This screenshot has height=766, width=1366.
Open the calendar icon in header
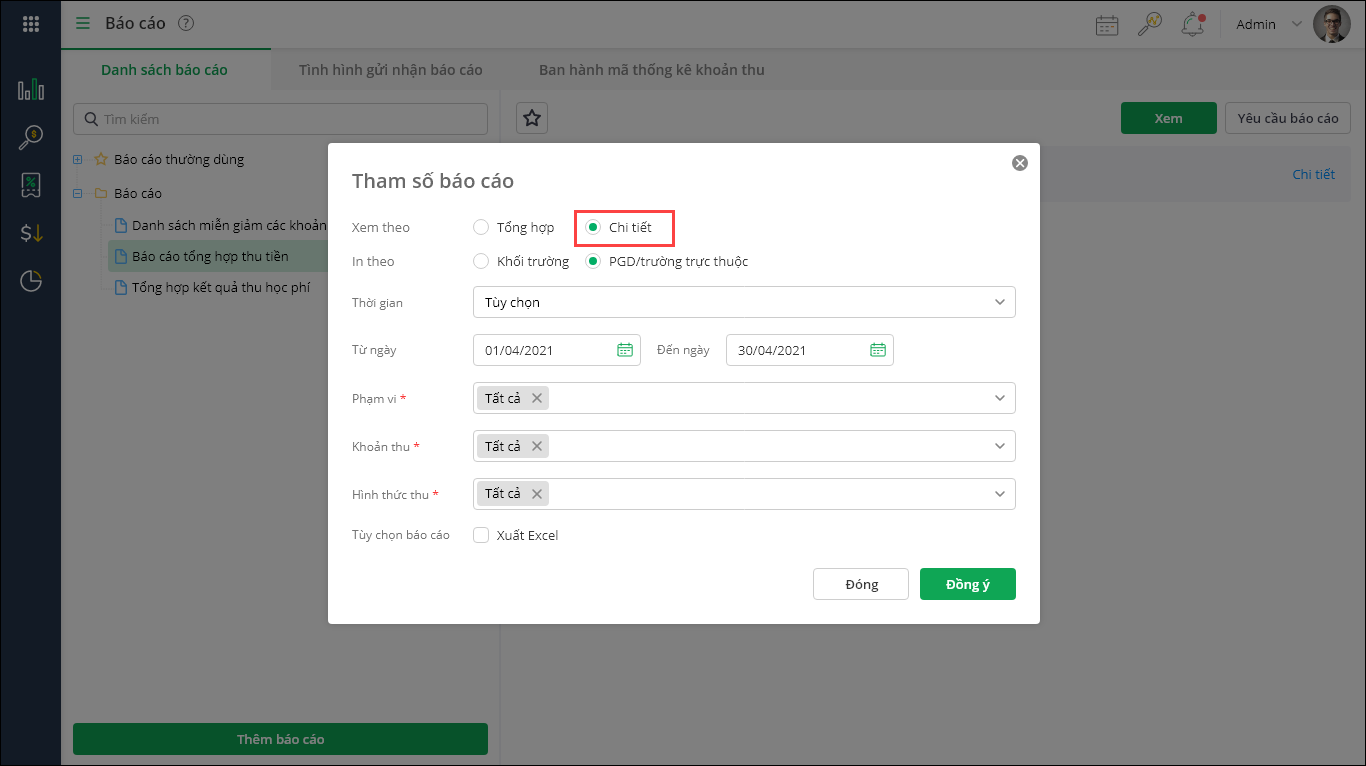tap(1107, 25)
